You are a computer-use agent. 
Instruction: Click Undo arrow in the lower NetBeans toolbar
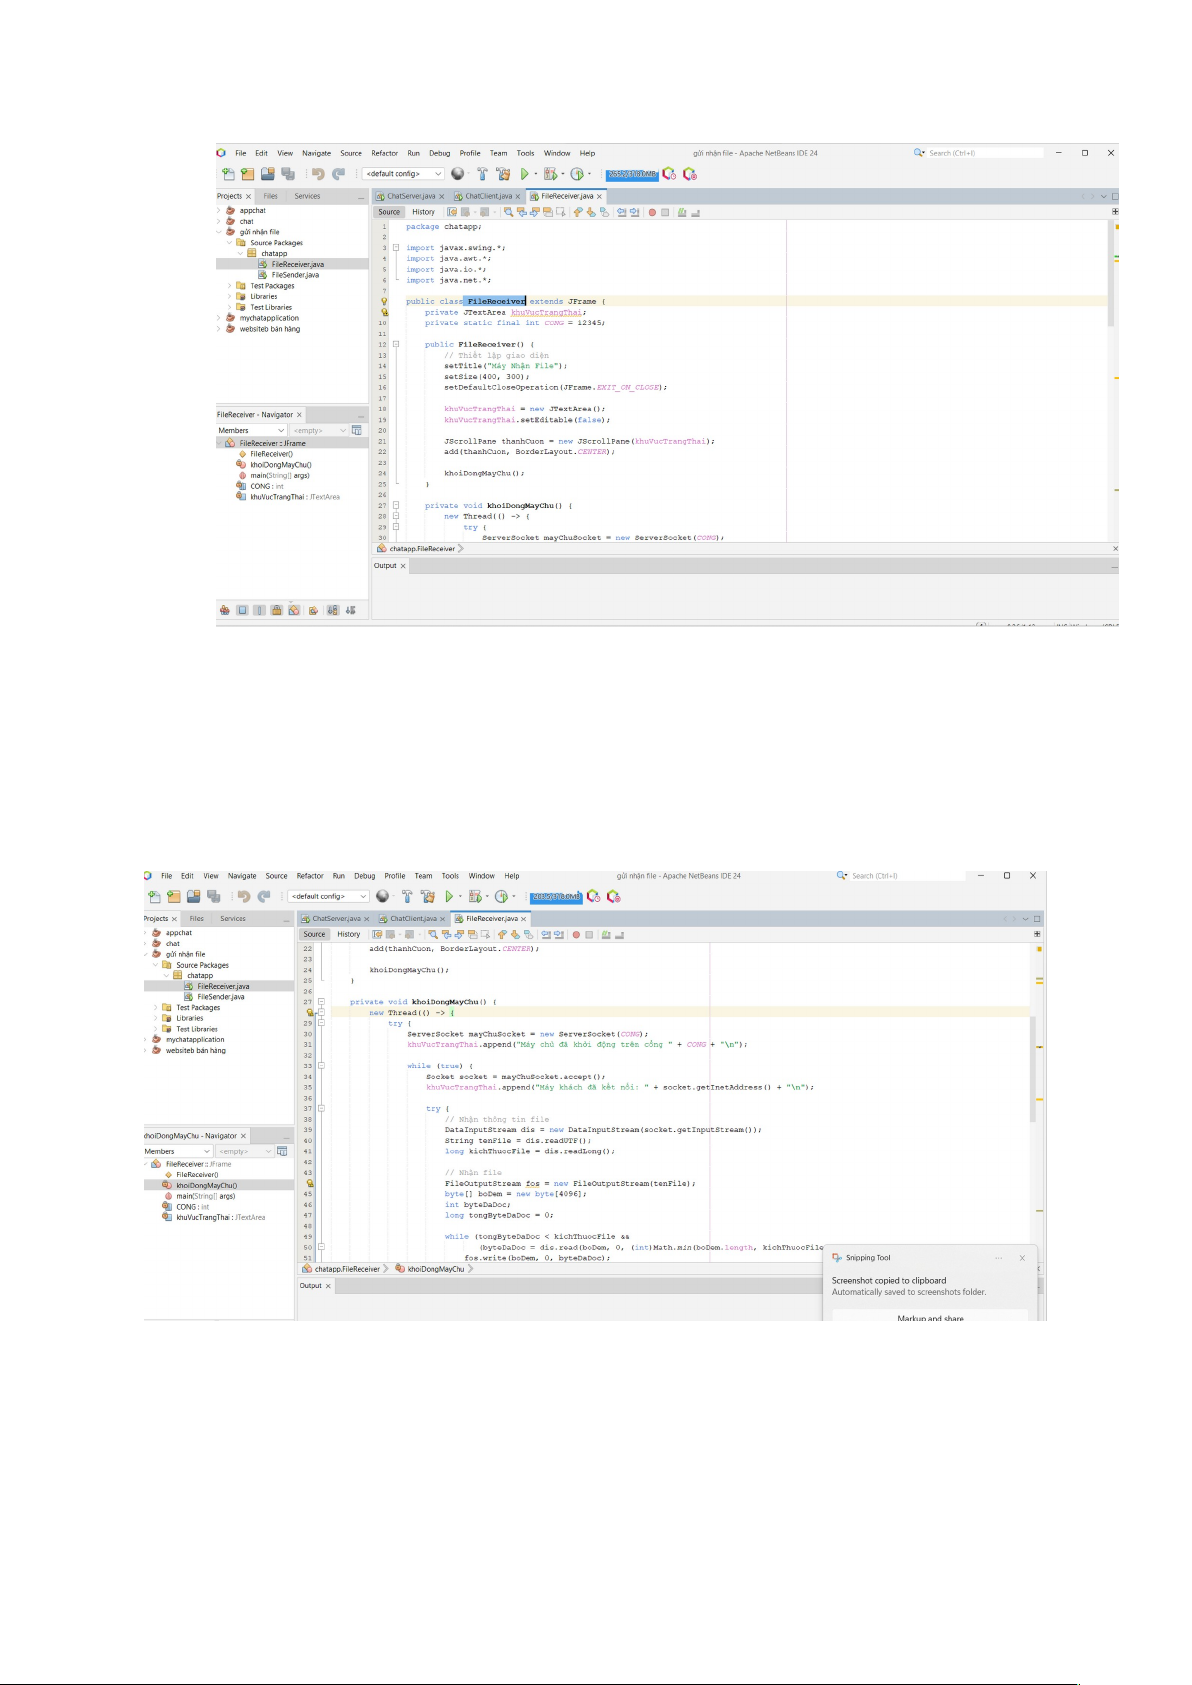[x=243, y=897]
